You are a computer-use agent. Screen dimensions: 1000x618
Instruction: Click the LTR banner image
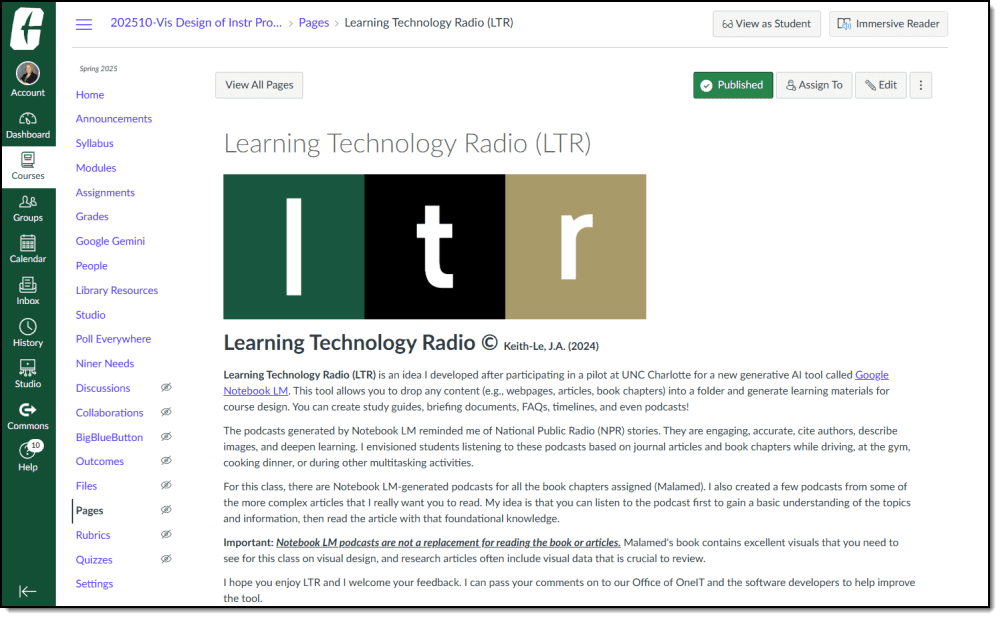(x=434, y=246)
